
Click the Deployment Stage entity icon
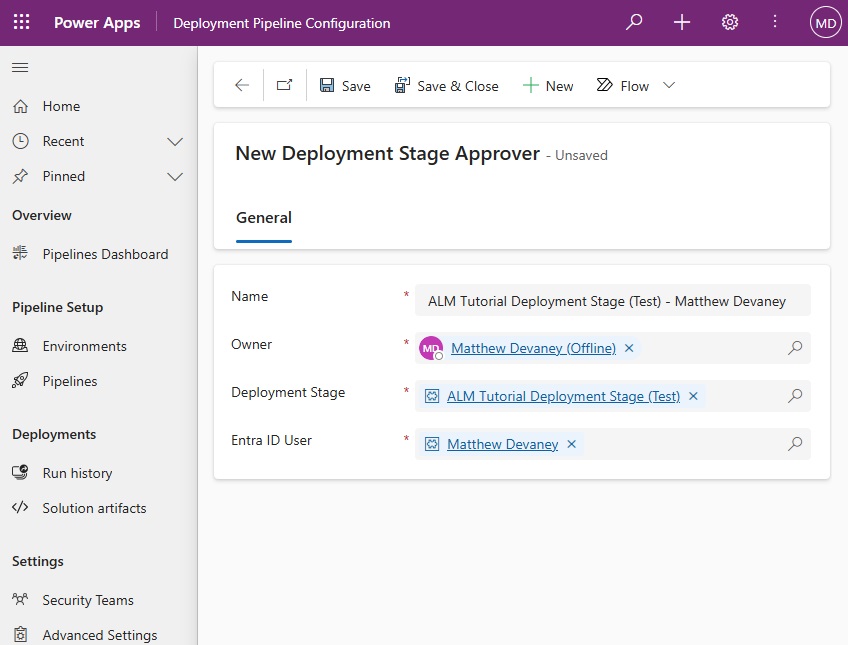tap(432, 396)
